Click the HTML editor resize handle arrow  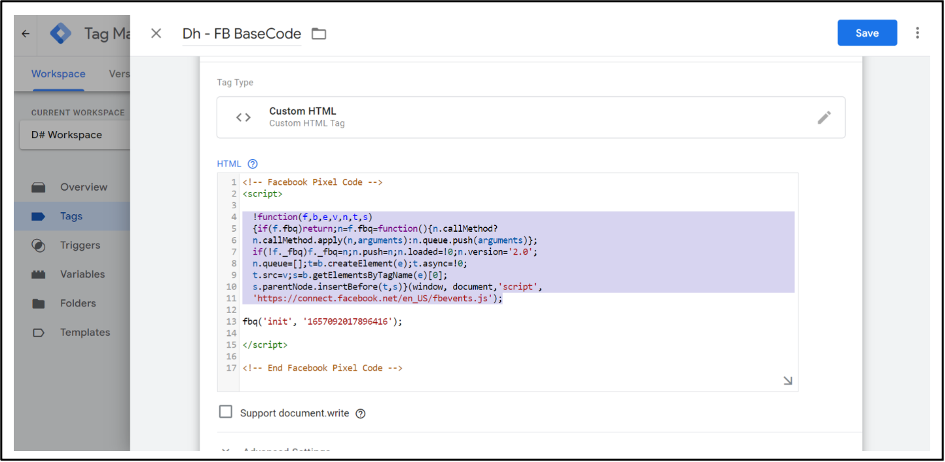pyautogui.click(x=788, y=381)
